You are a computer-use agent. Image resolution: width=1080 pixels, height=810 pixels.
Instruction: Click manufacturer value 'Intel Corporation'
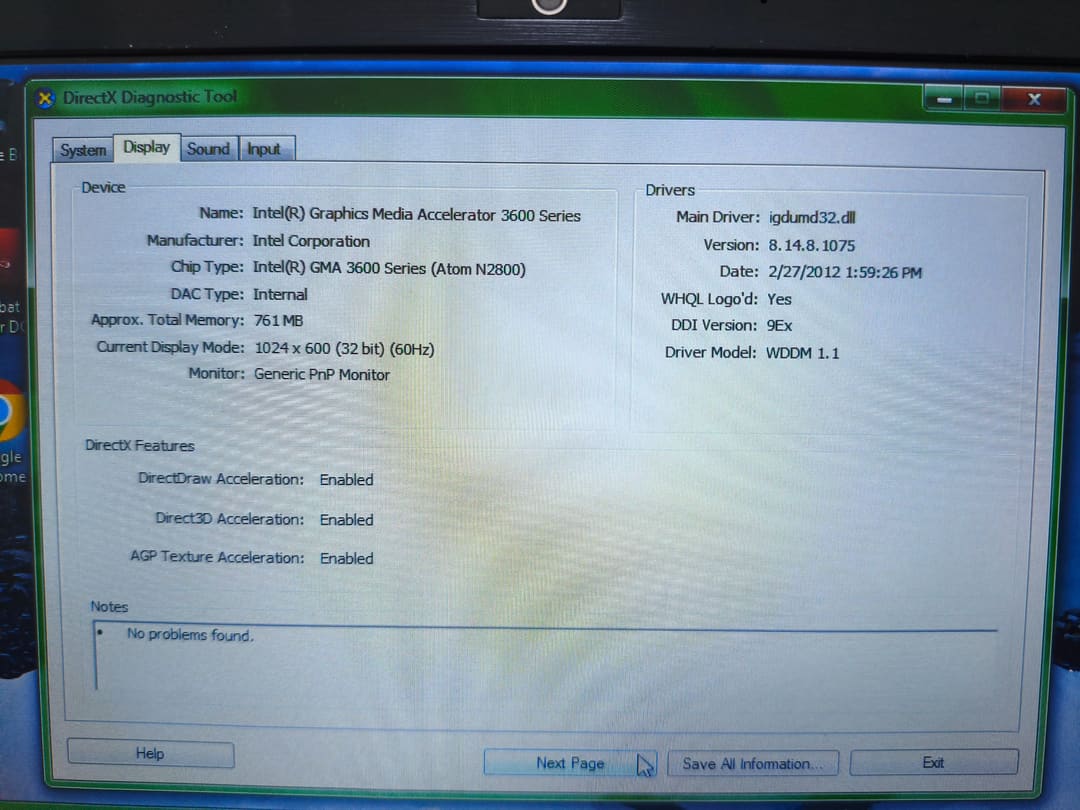click(x=311, y=241)
